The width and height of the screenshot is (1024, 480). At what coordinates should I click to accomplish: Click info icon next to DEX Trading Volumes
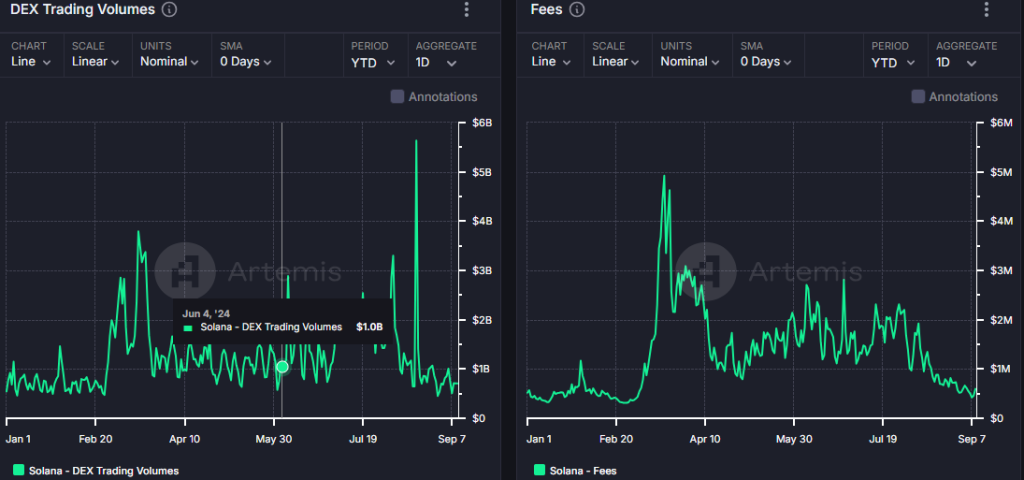click(x=169, y=10)
